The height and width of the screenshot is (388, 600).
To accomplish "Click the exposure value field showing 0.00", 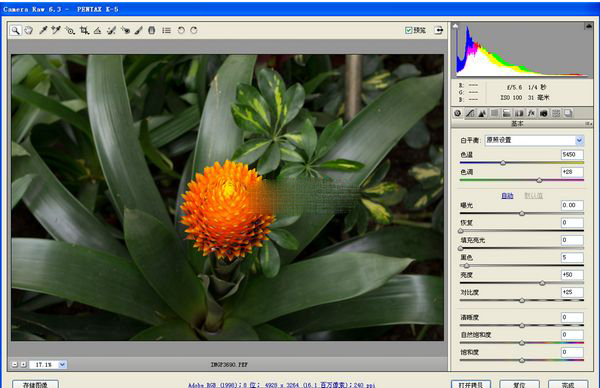I will 572,205.
